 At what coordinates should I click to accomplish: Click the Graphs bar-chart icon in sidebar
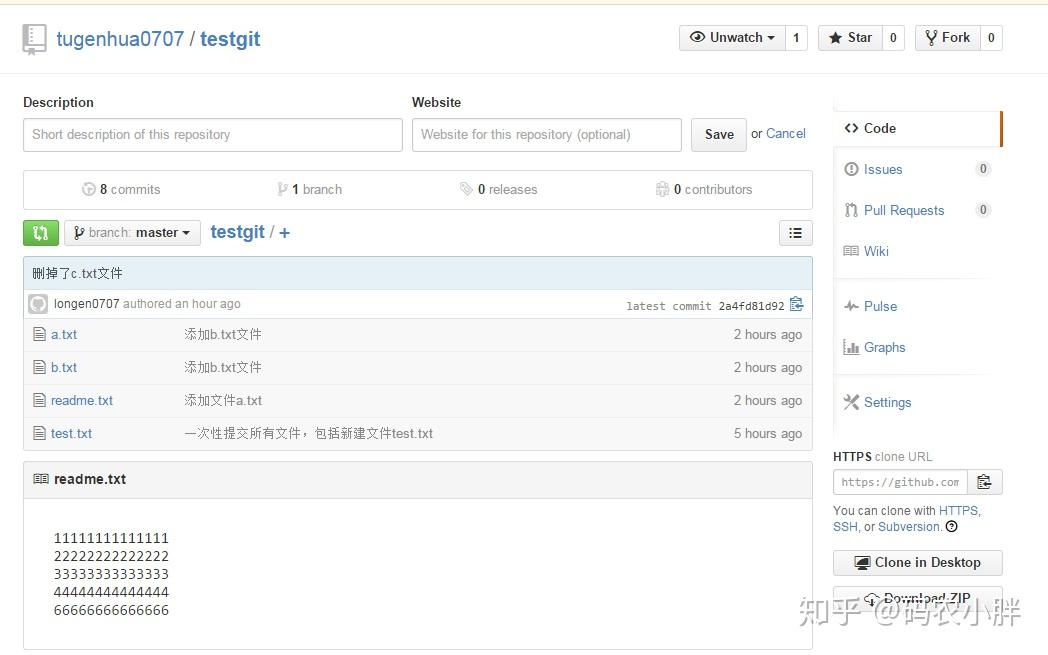tap(851, 347)
